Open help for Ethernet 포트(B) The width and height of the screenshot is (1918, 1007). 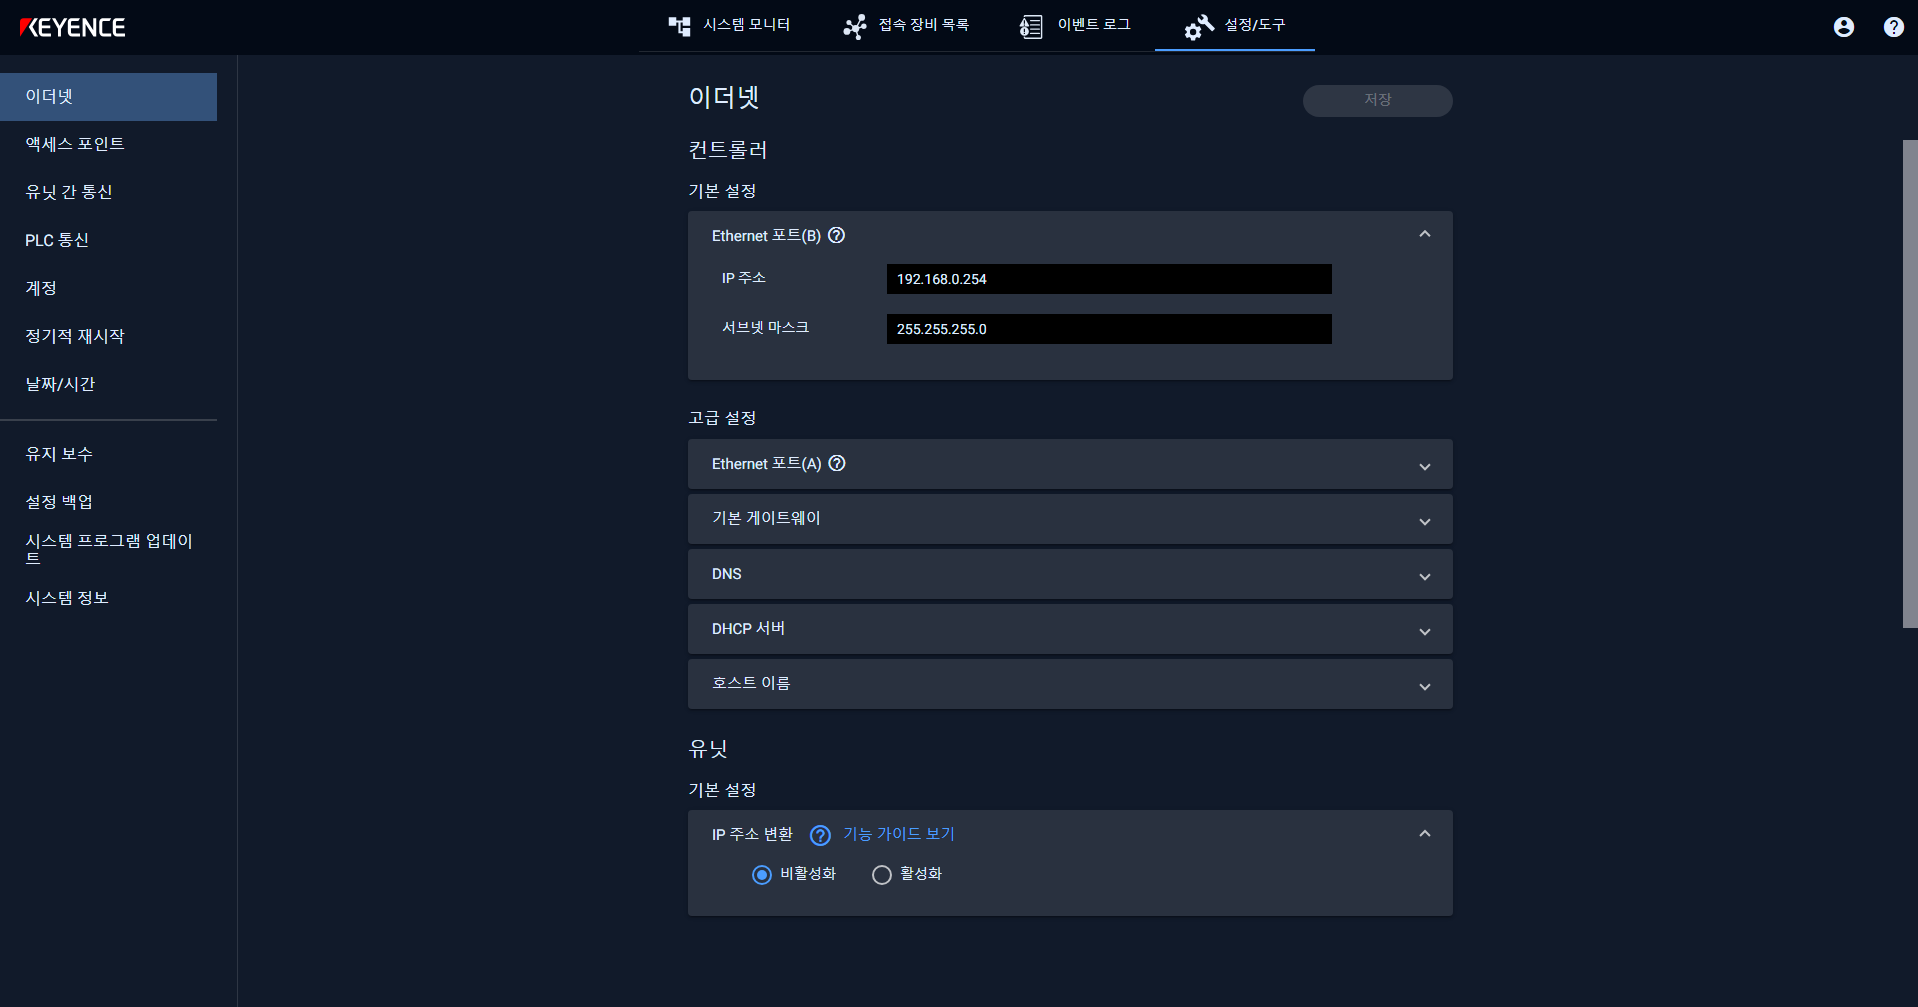pos(837,235)
